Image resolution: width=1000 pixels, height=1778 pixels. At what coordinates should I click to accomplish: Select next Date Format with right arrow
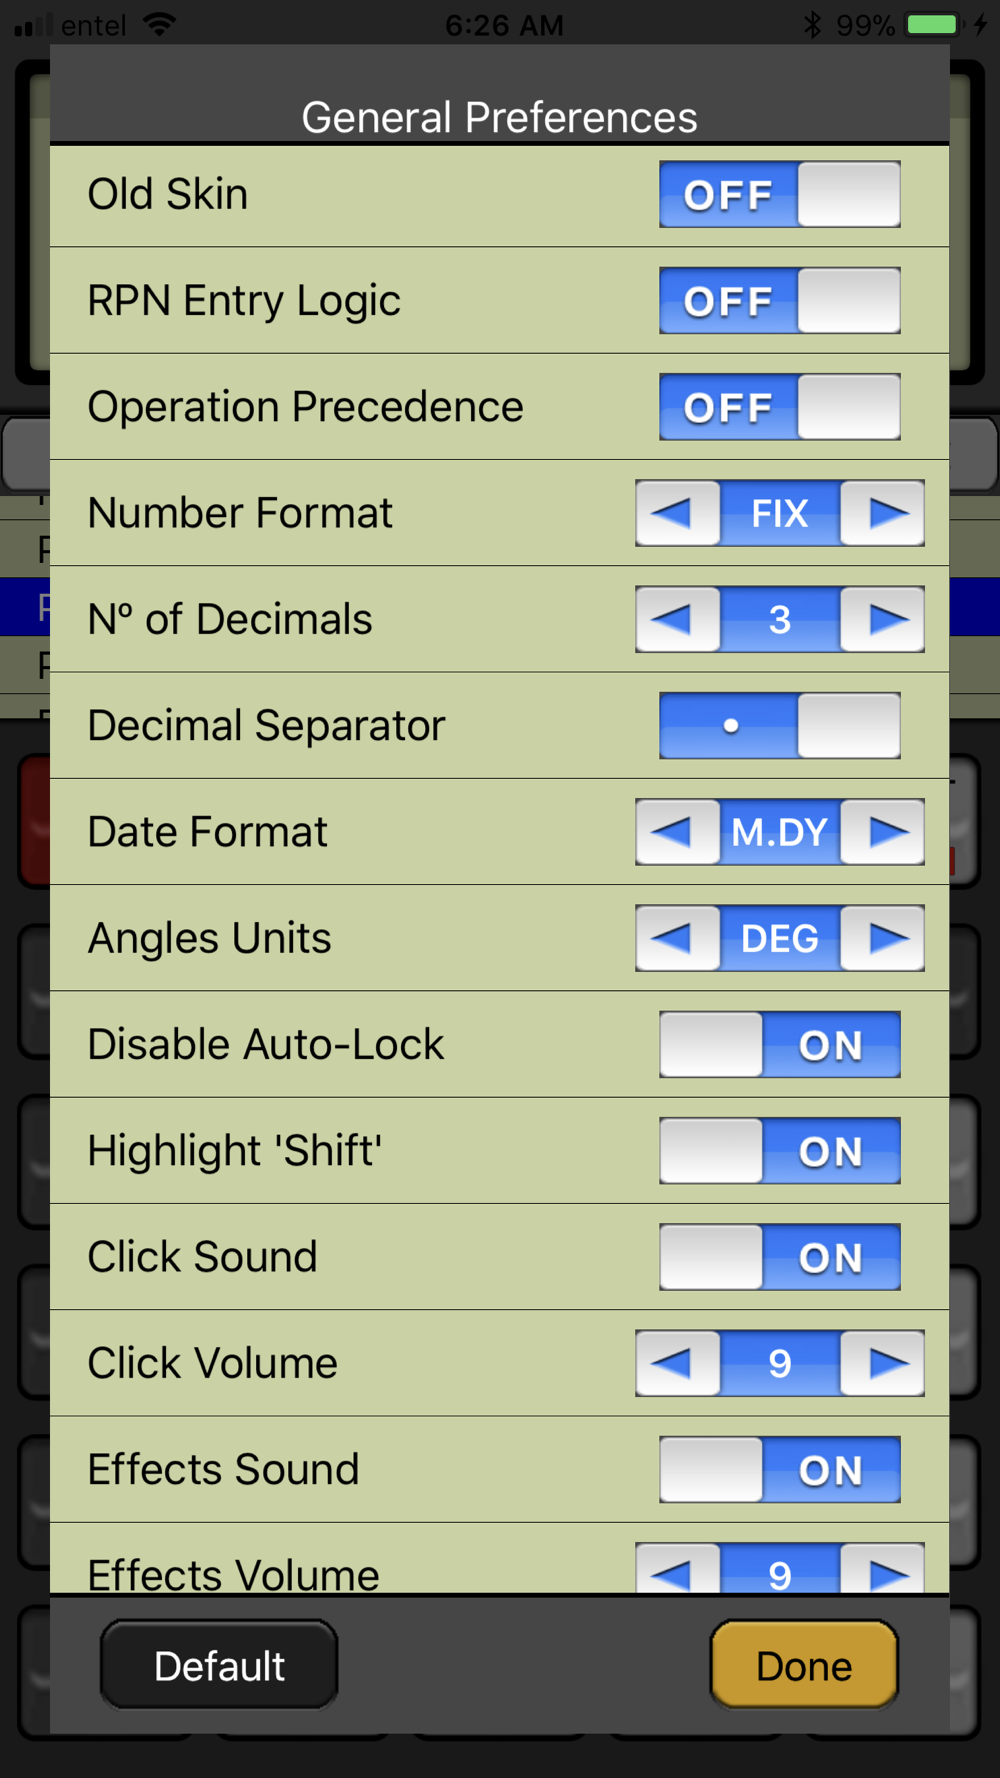tap(882, 832)
